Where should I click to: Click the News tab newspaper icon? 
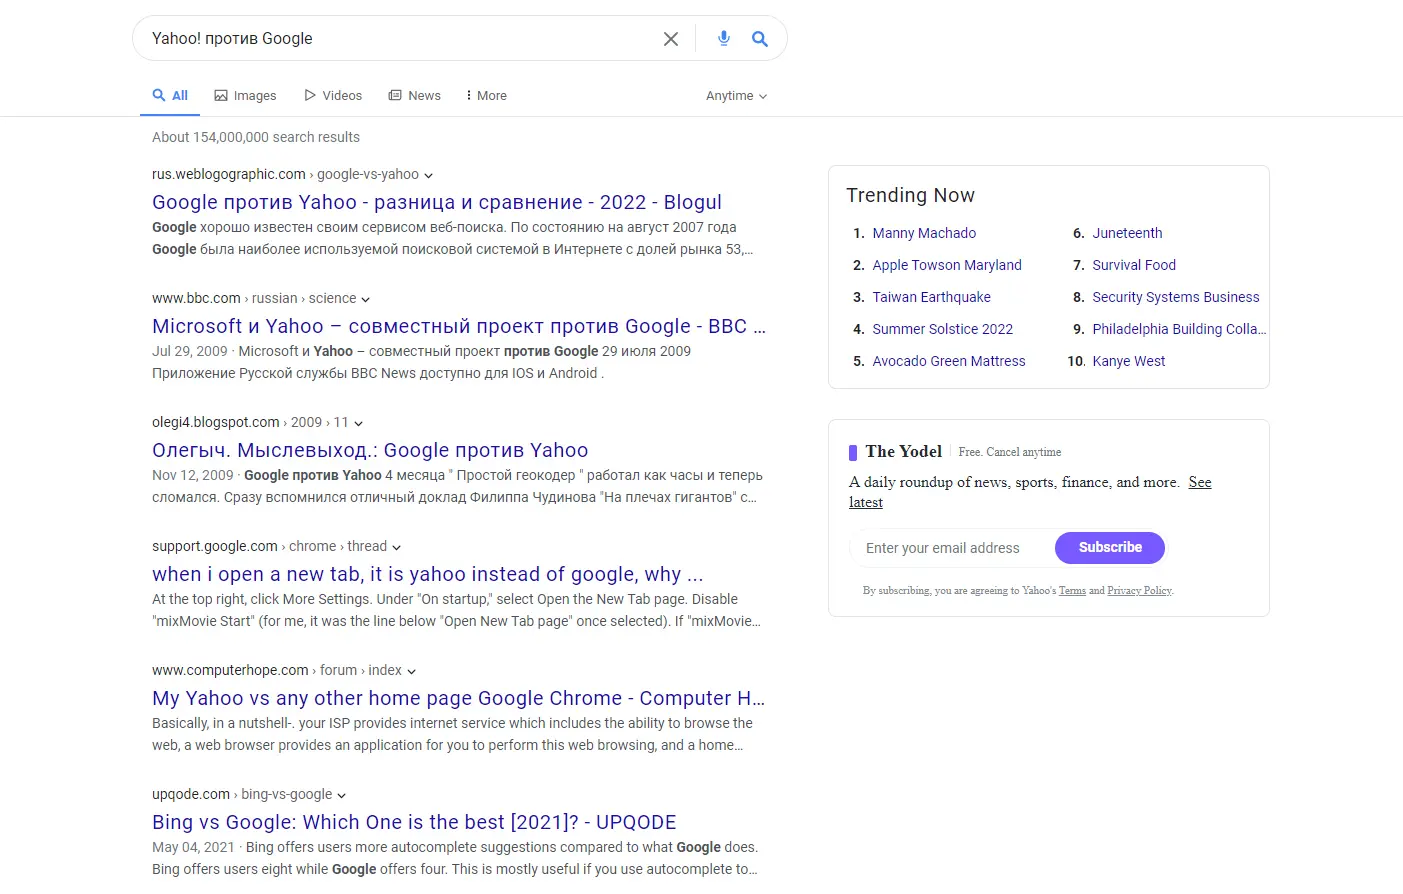[x=395, y=96]
